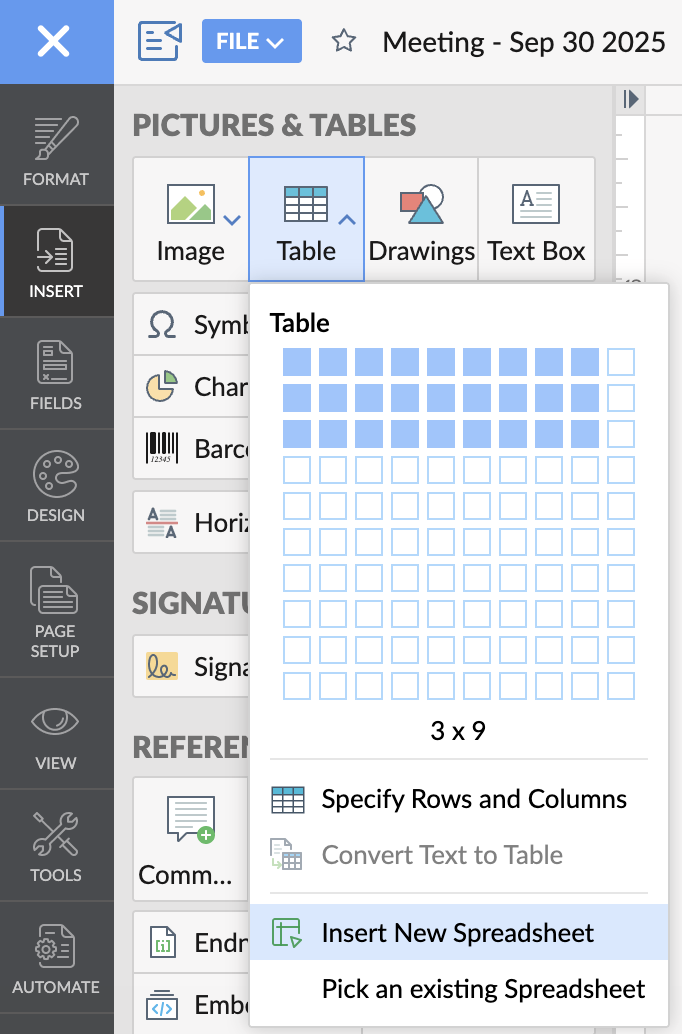Open the Drawings tool
This screenshot has width=682, height=1034.
(x=421, y=219)
